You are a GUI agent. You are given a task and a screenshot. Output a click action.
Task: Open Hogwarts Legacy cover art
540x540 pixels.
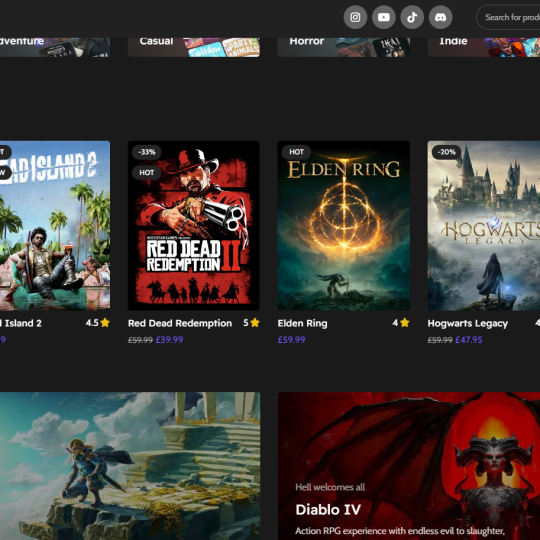click(484, 226)
